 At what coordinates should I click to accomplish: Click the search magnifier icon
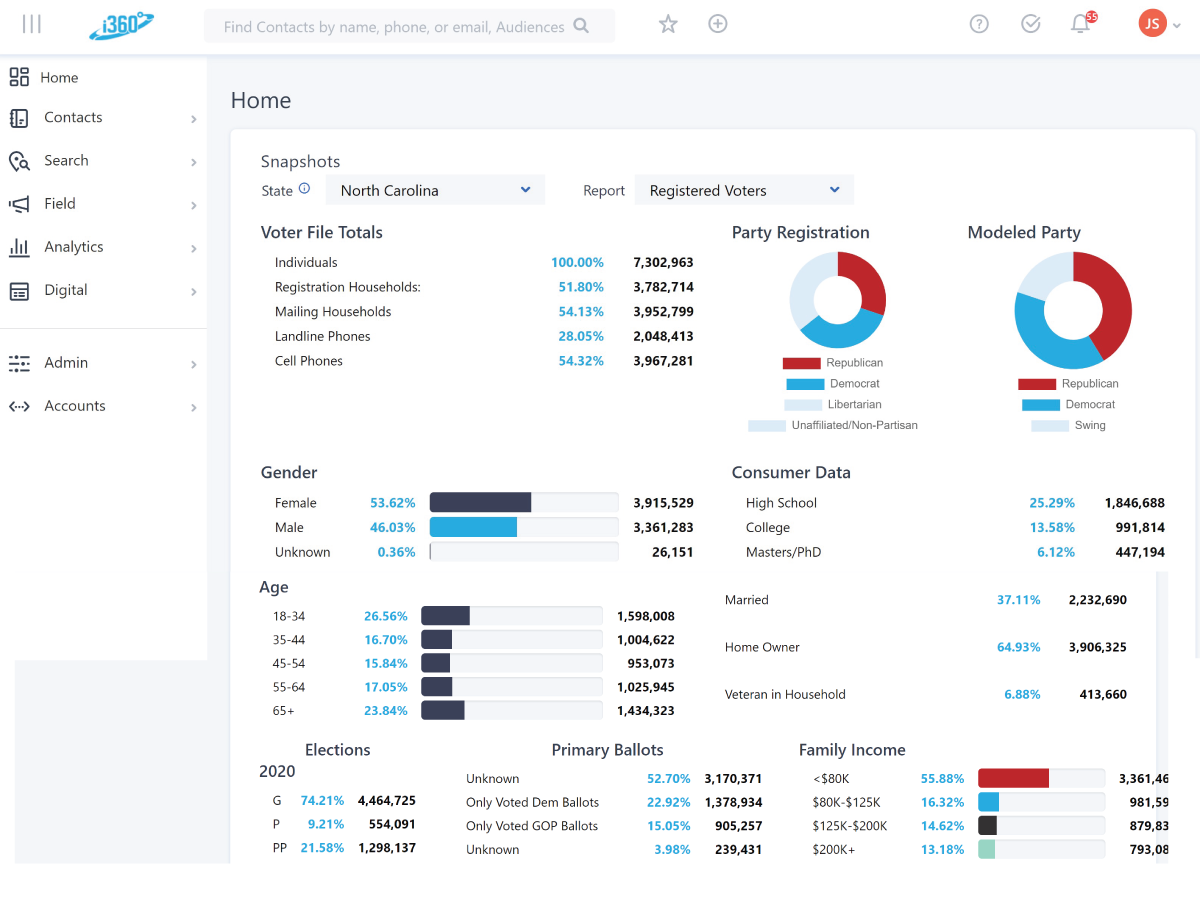[581, 27]
